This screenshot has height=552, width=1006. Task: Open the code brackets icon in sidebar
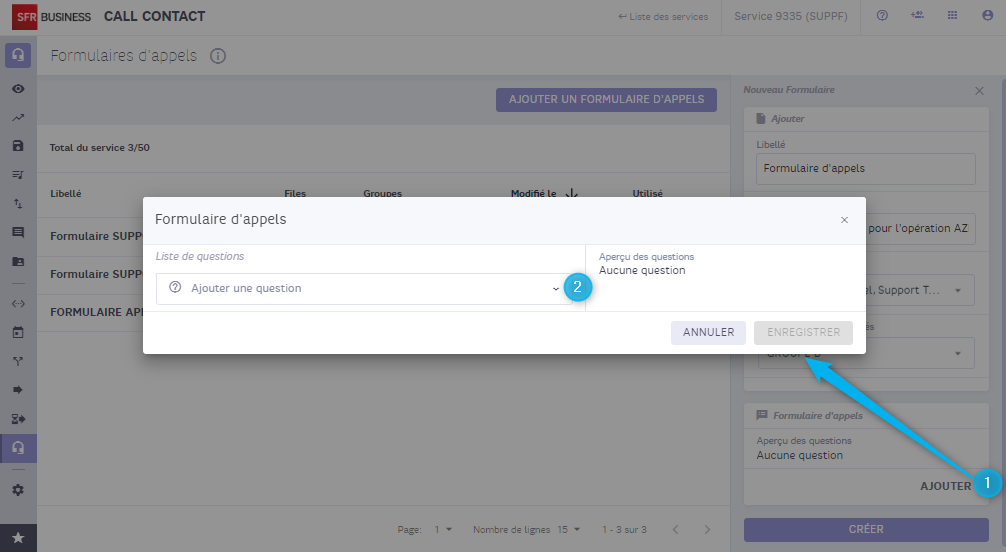[x=18, y=304]
